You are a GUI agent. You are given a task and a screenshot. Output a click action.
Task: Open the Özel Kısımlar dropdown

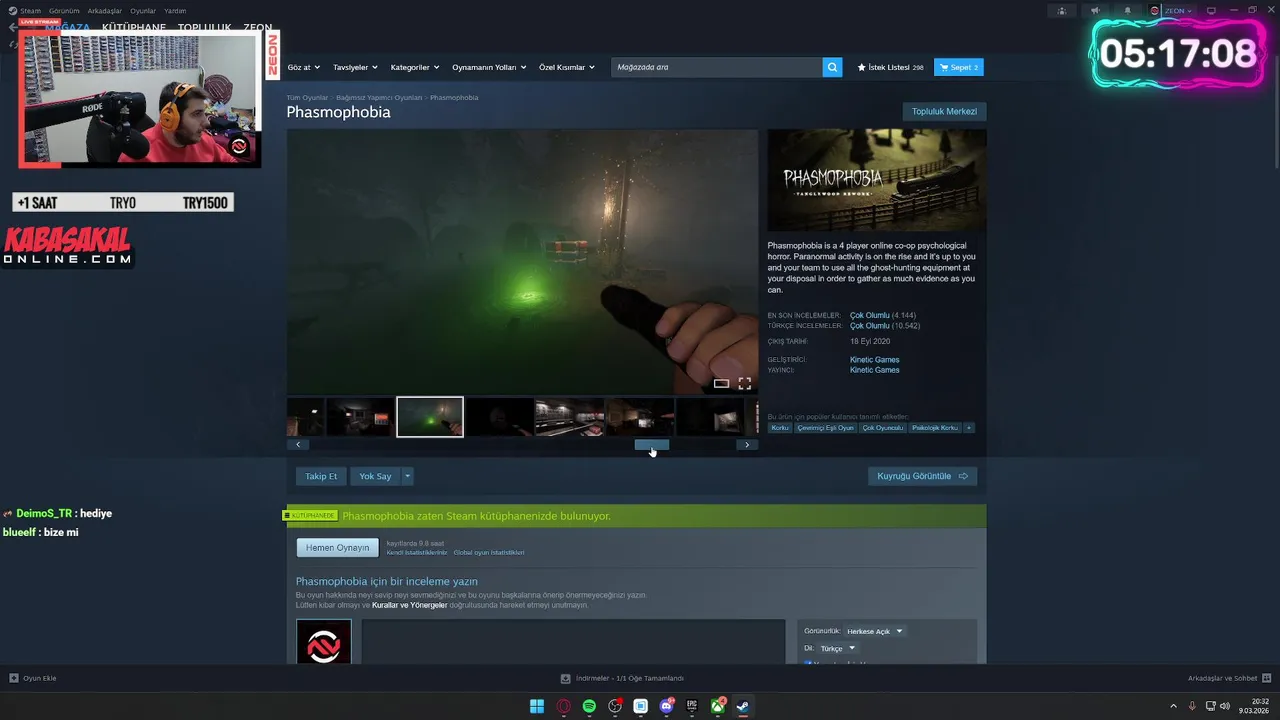(x=567, y=67)
